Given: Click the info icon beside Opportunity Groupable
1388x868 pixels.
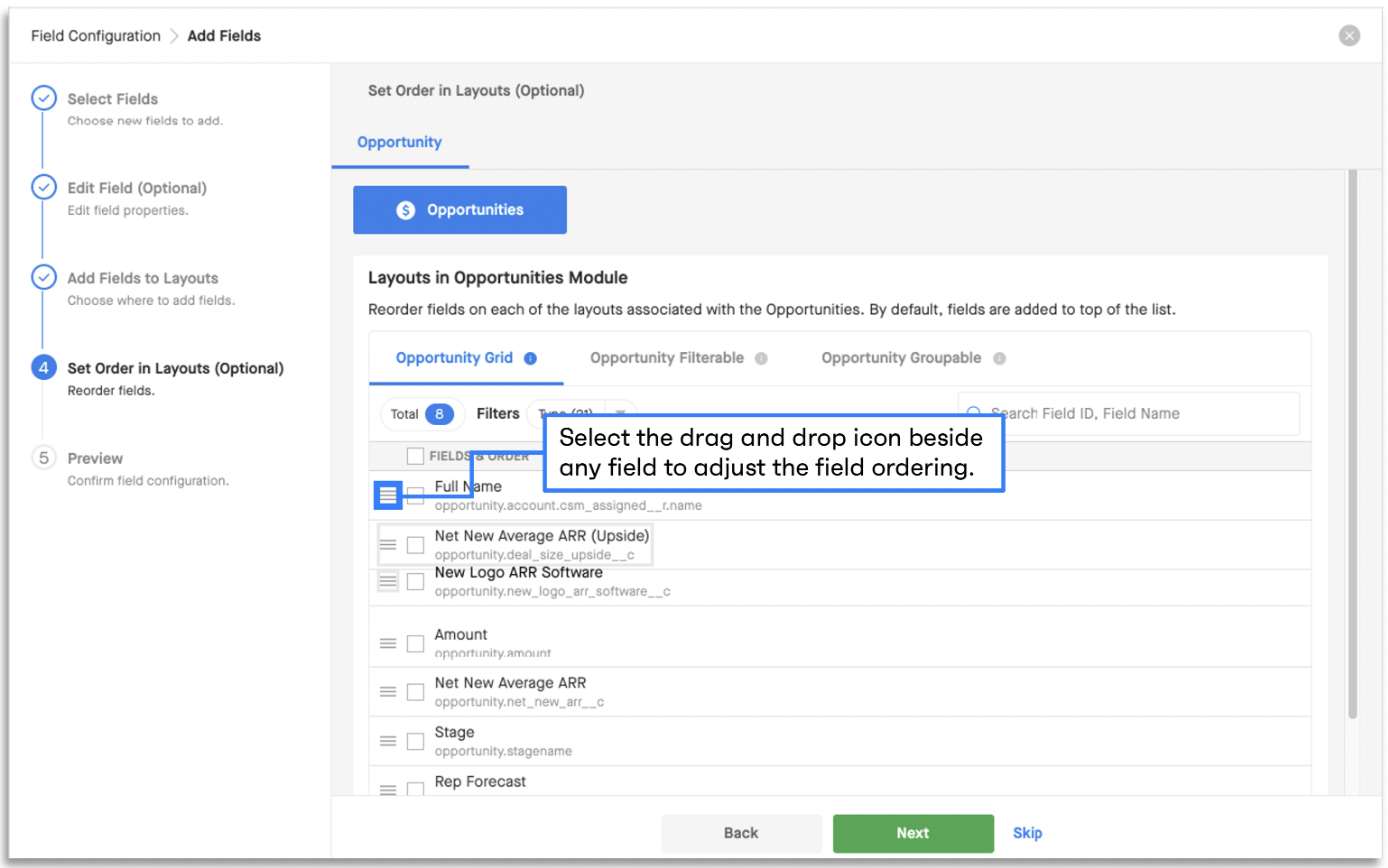Looking at the screenshot, I should coord(999,358).
